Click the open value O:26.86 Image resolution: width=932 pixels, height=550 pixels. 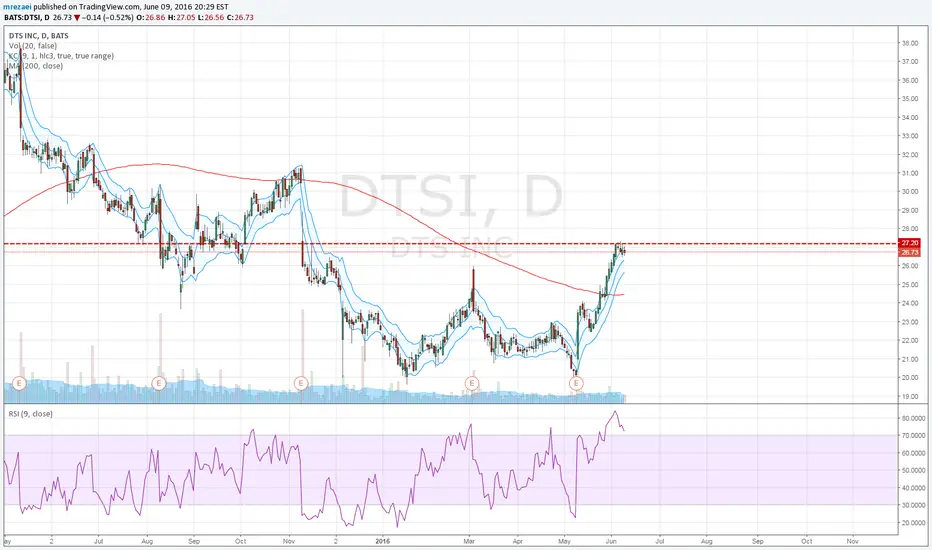[x=151, y=18]
